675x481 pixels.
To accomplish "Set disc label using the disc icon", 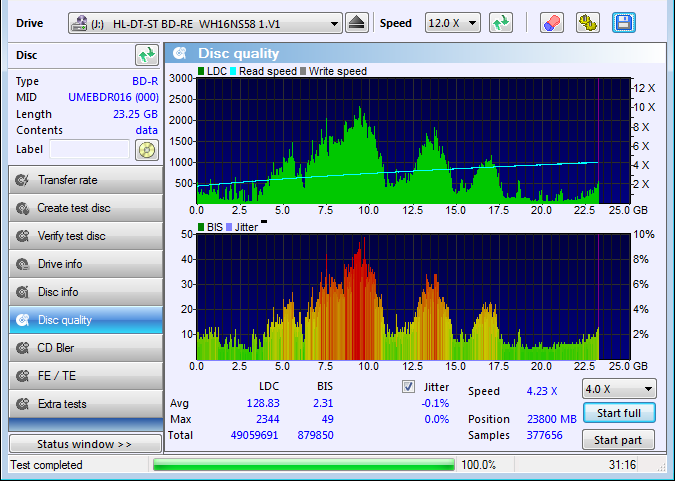I will click(x=147, y=150).
